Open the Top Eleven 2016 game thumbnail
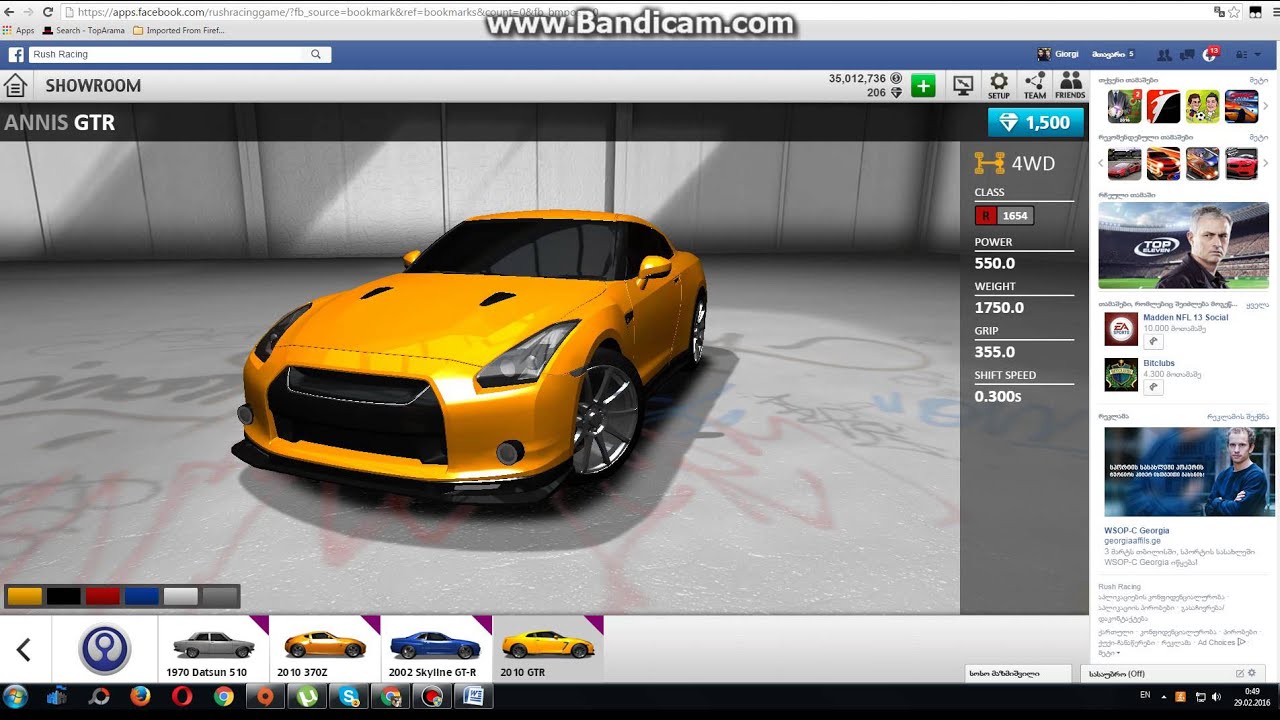Image resolution: width=1280 pixels, height=720 pixels. (x=1124, y=106)
